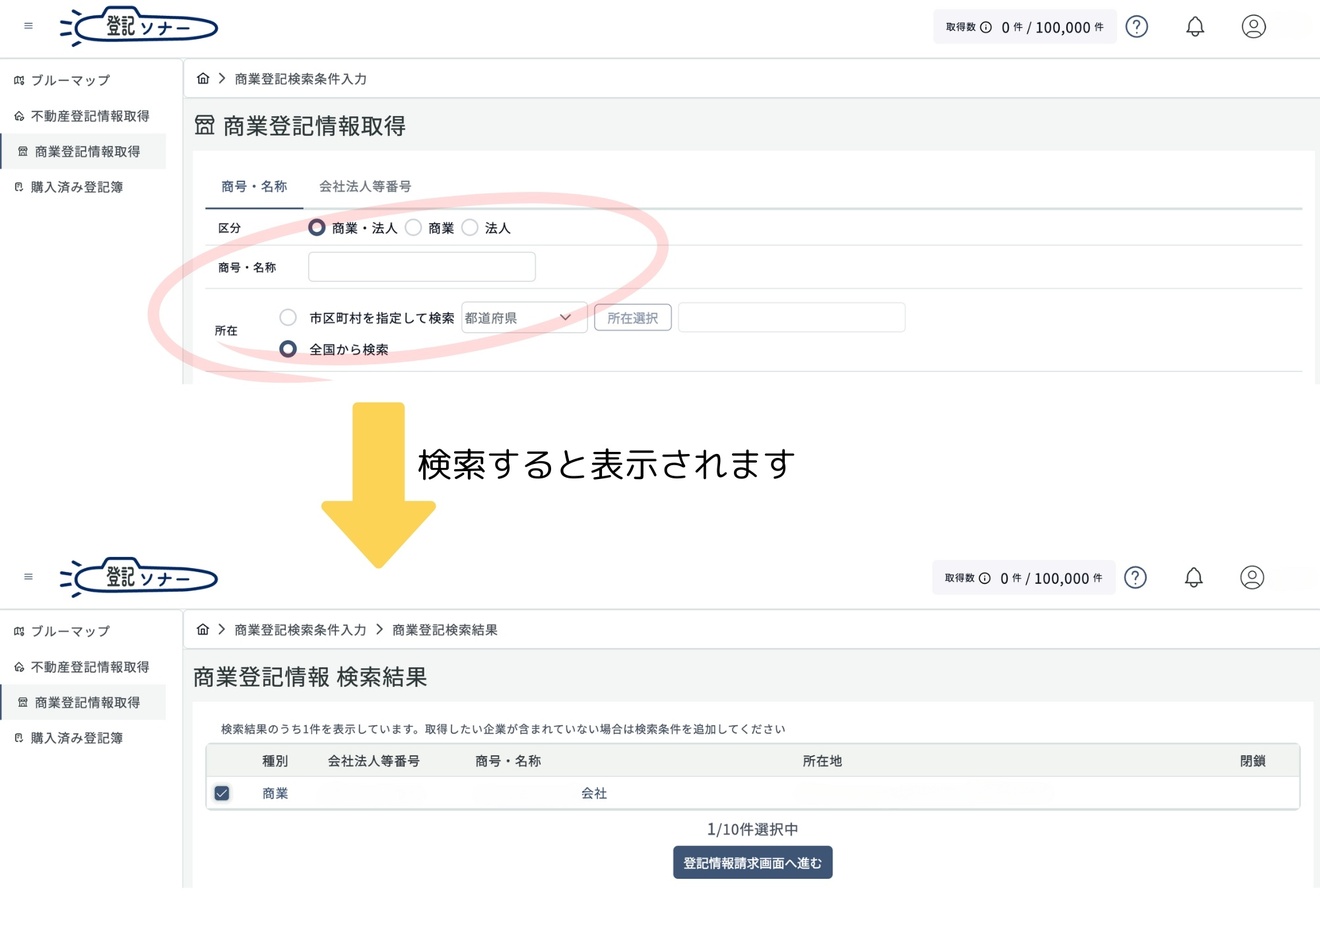Uncheck the 商業 result row checkbox
This screenshot has height=933, width=1320.
(x=222, y=793)
